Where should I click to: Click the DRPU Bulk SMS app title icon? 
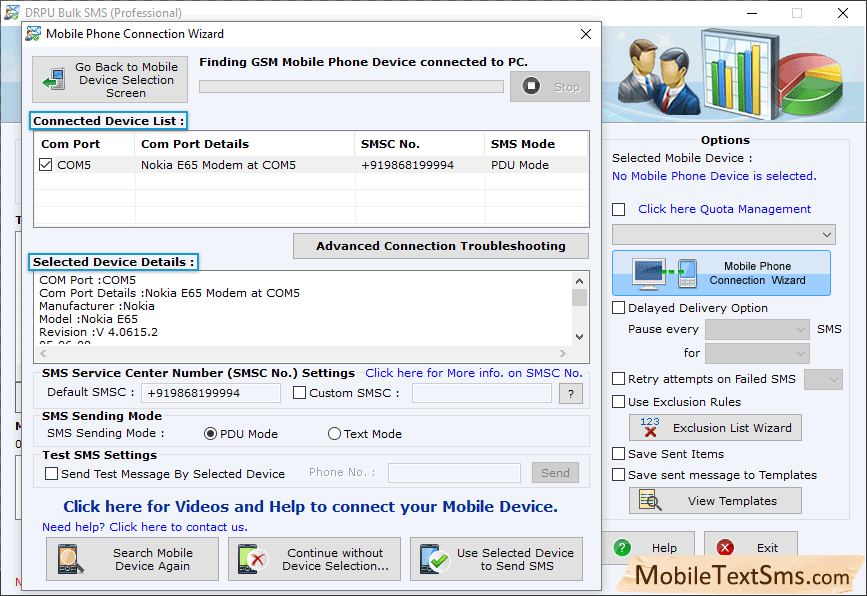(x=12, y=12)
